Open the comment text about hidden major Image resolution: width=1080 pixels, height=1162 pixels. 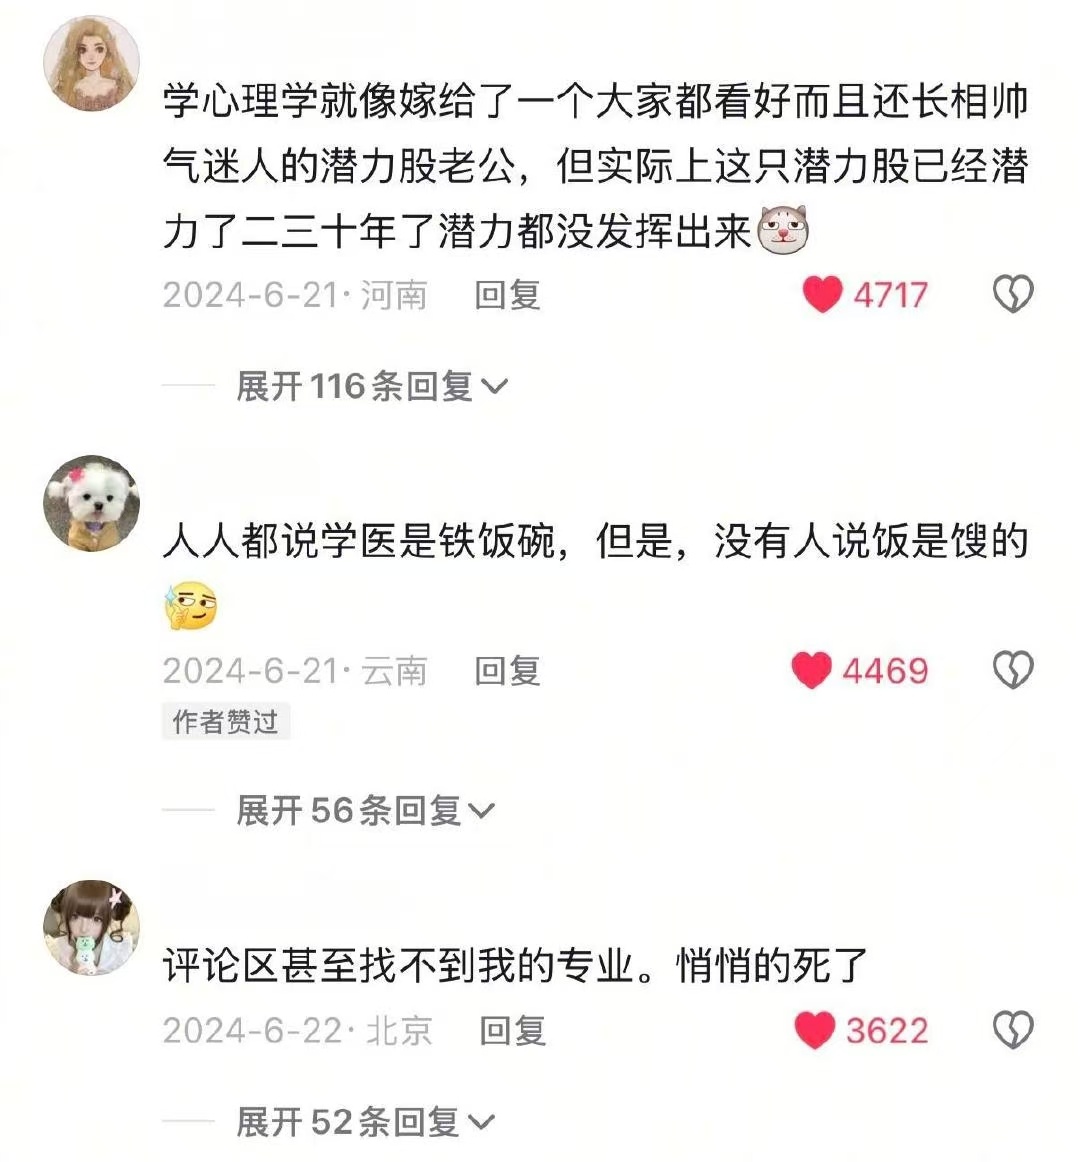[515, 965]
